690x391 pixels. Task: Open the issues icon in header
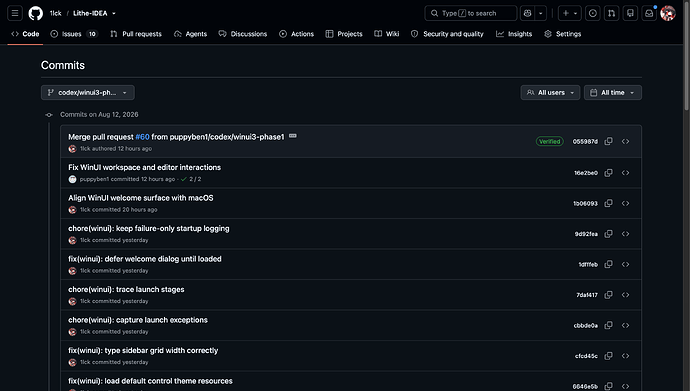(593, 13)
